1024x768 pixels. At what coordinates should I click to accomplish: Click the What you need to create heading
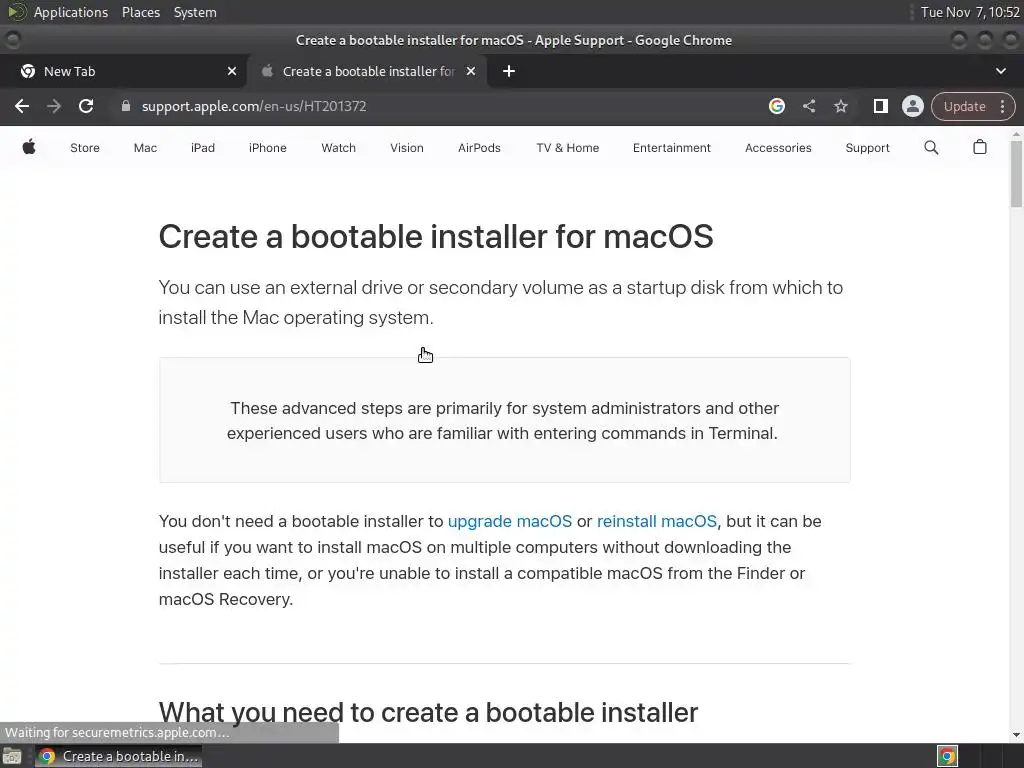click(x=428, y=712)
